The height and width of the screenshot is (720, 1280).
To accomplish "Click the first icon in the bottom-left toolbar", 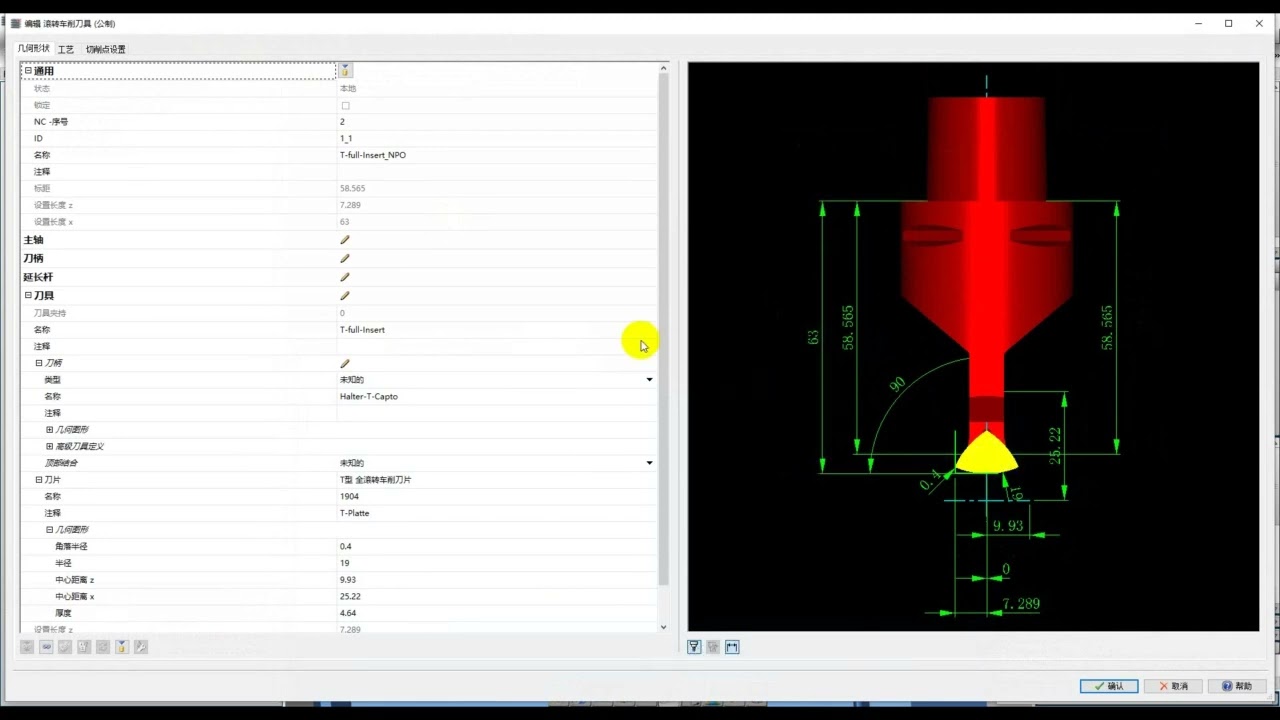I will tap(27, 647).
